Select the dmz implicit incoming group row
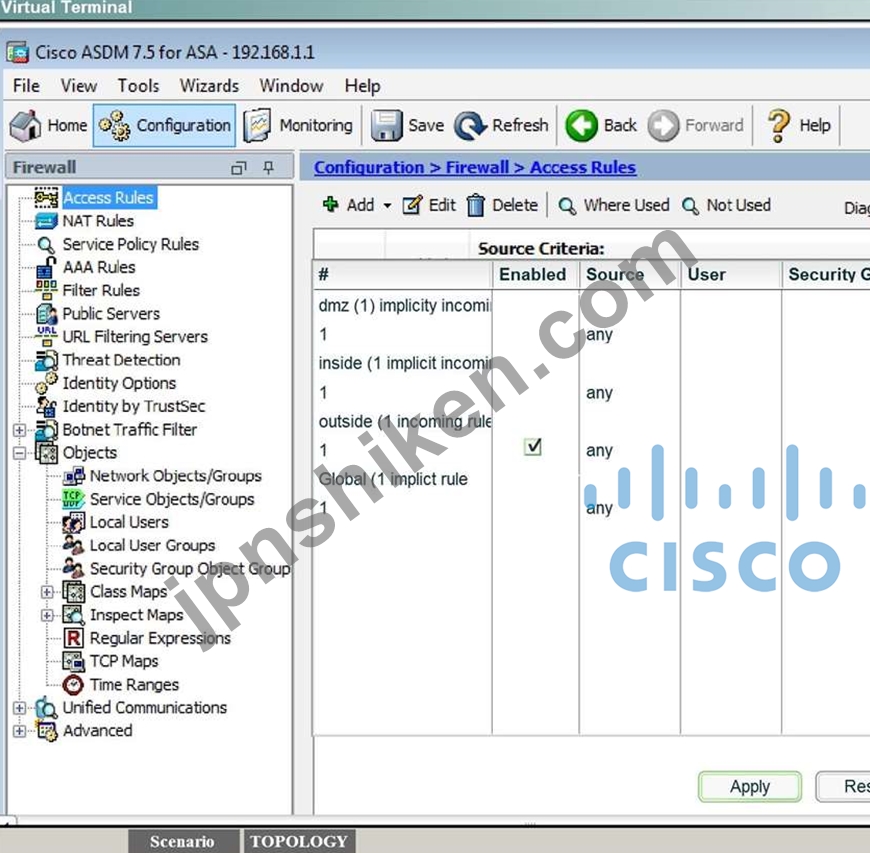Image resolution: width=870 pixels, height=853 pixels. [404, 305]
